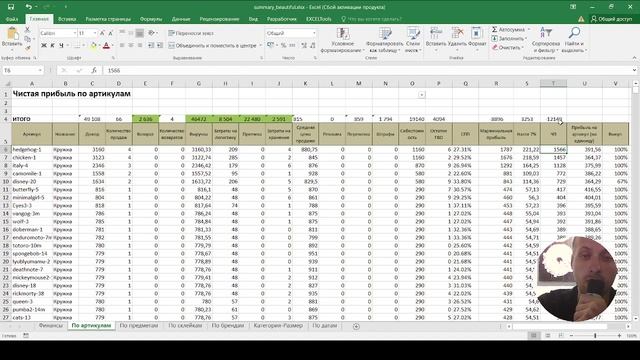Click Merge and Center (Объединить и поместить в центре)
640x360 pixels.
[x=212, y=45]
